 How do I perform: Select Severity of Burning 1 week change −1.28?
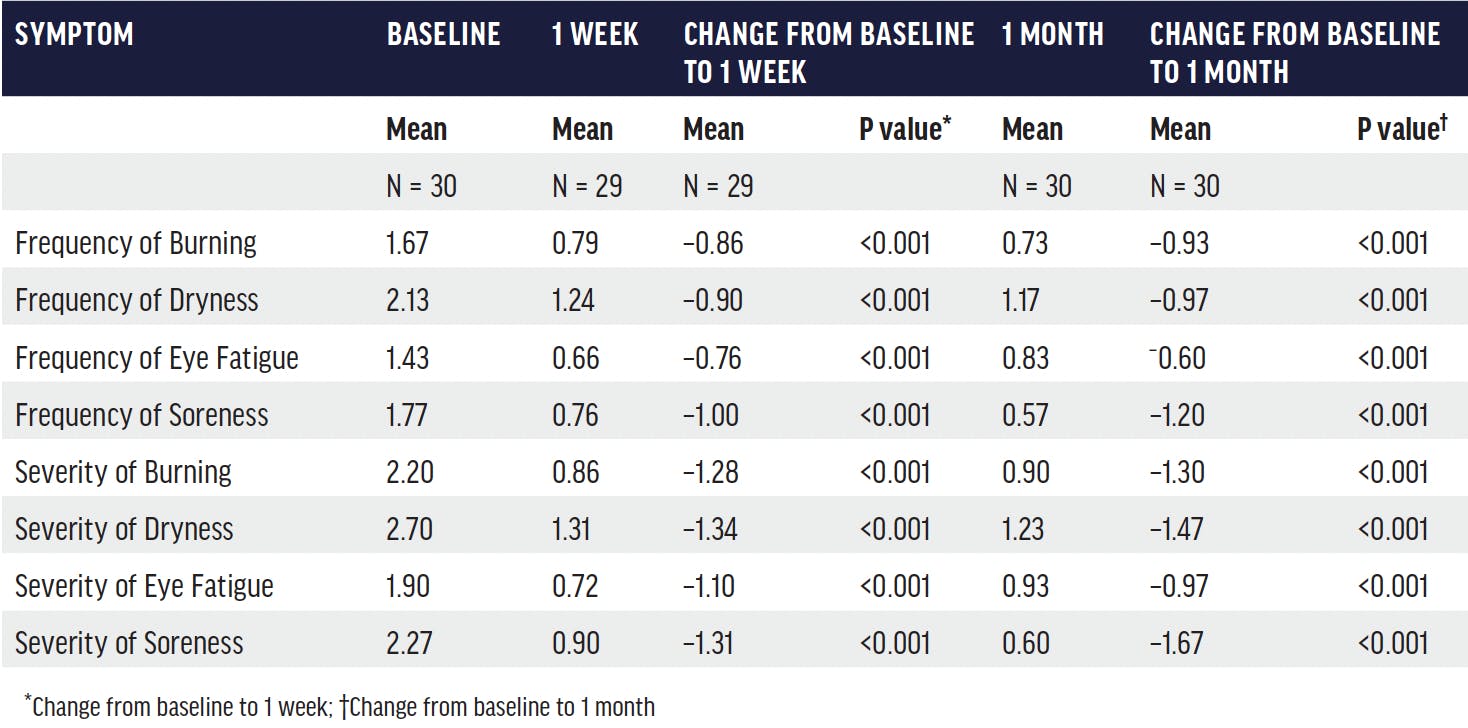(713, 471)
